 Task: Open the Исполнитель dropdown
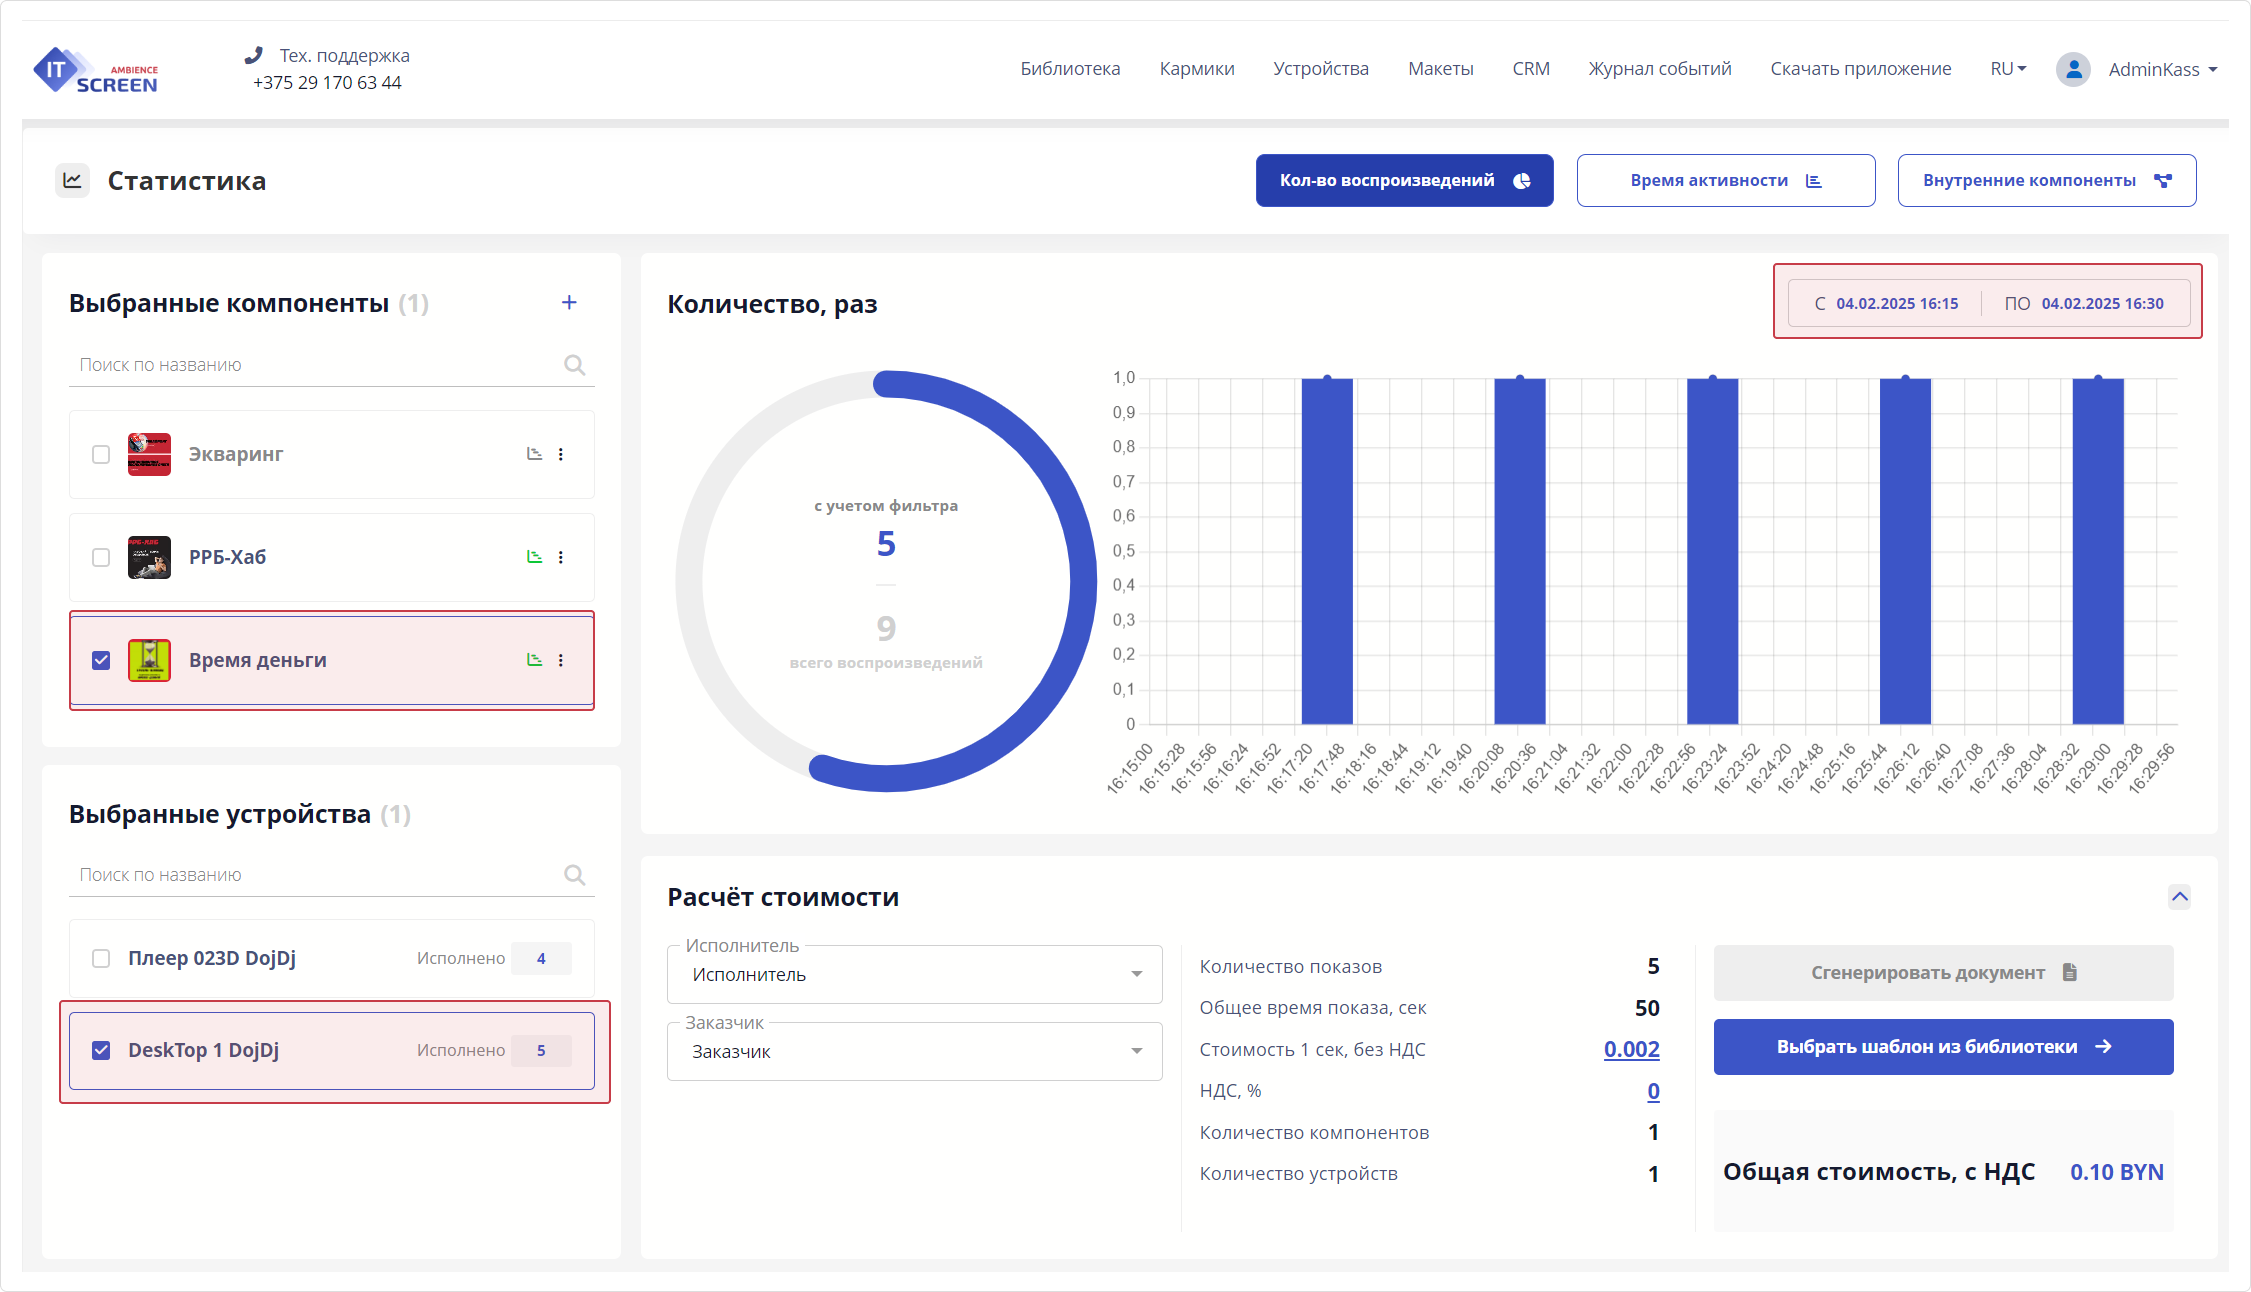(x=914, y=974)
